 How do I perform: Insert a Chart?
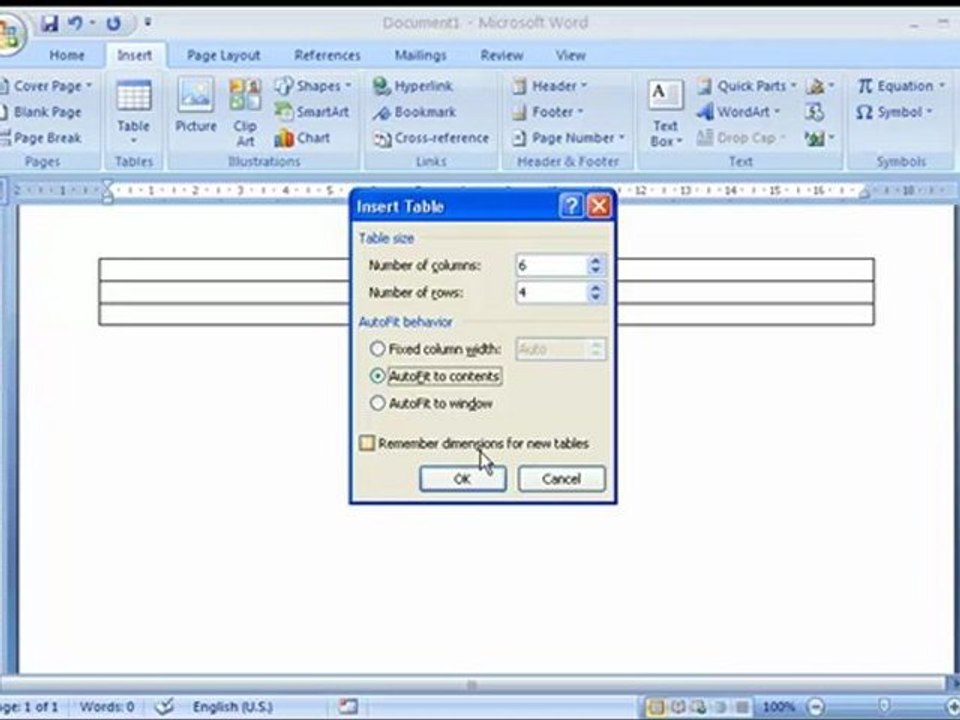[302, 138]
